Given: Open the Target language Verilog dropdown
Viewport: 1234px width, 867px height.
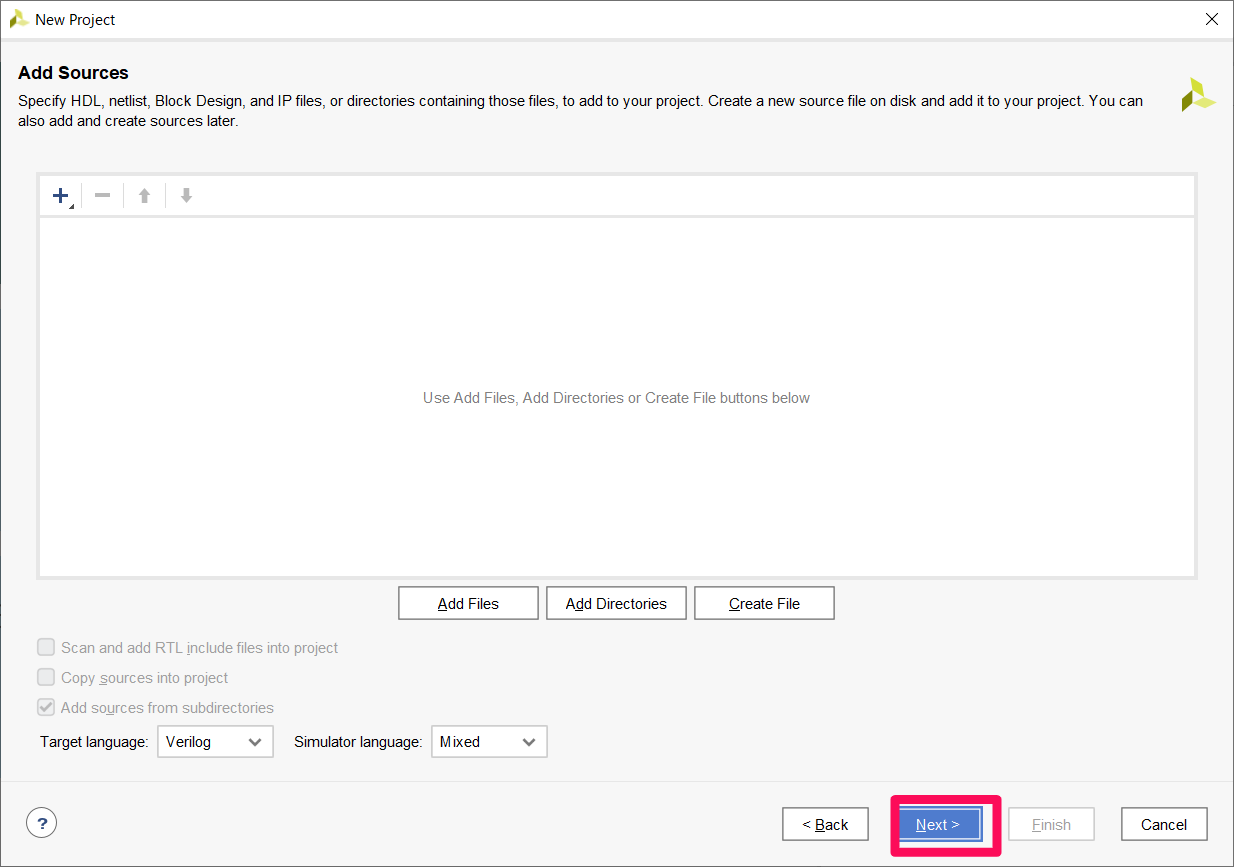Looking at the screenshot, I should [x=215, y=742].
